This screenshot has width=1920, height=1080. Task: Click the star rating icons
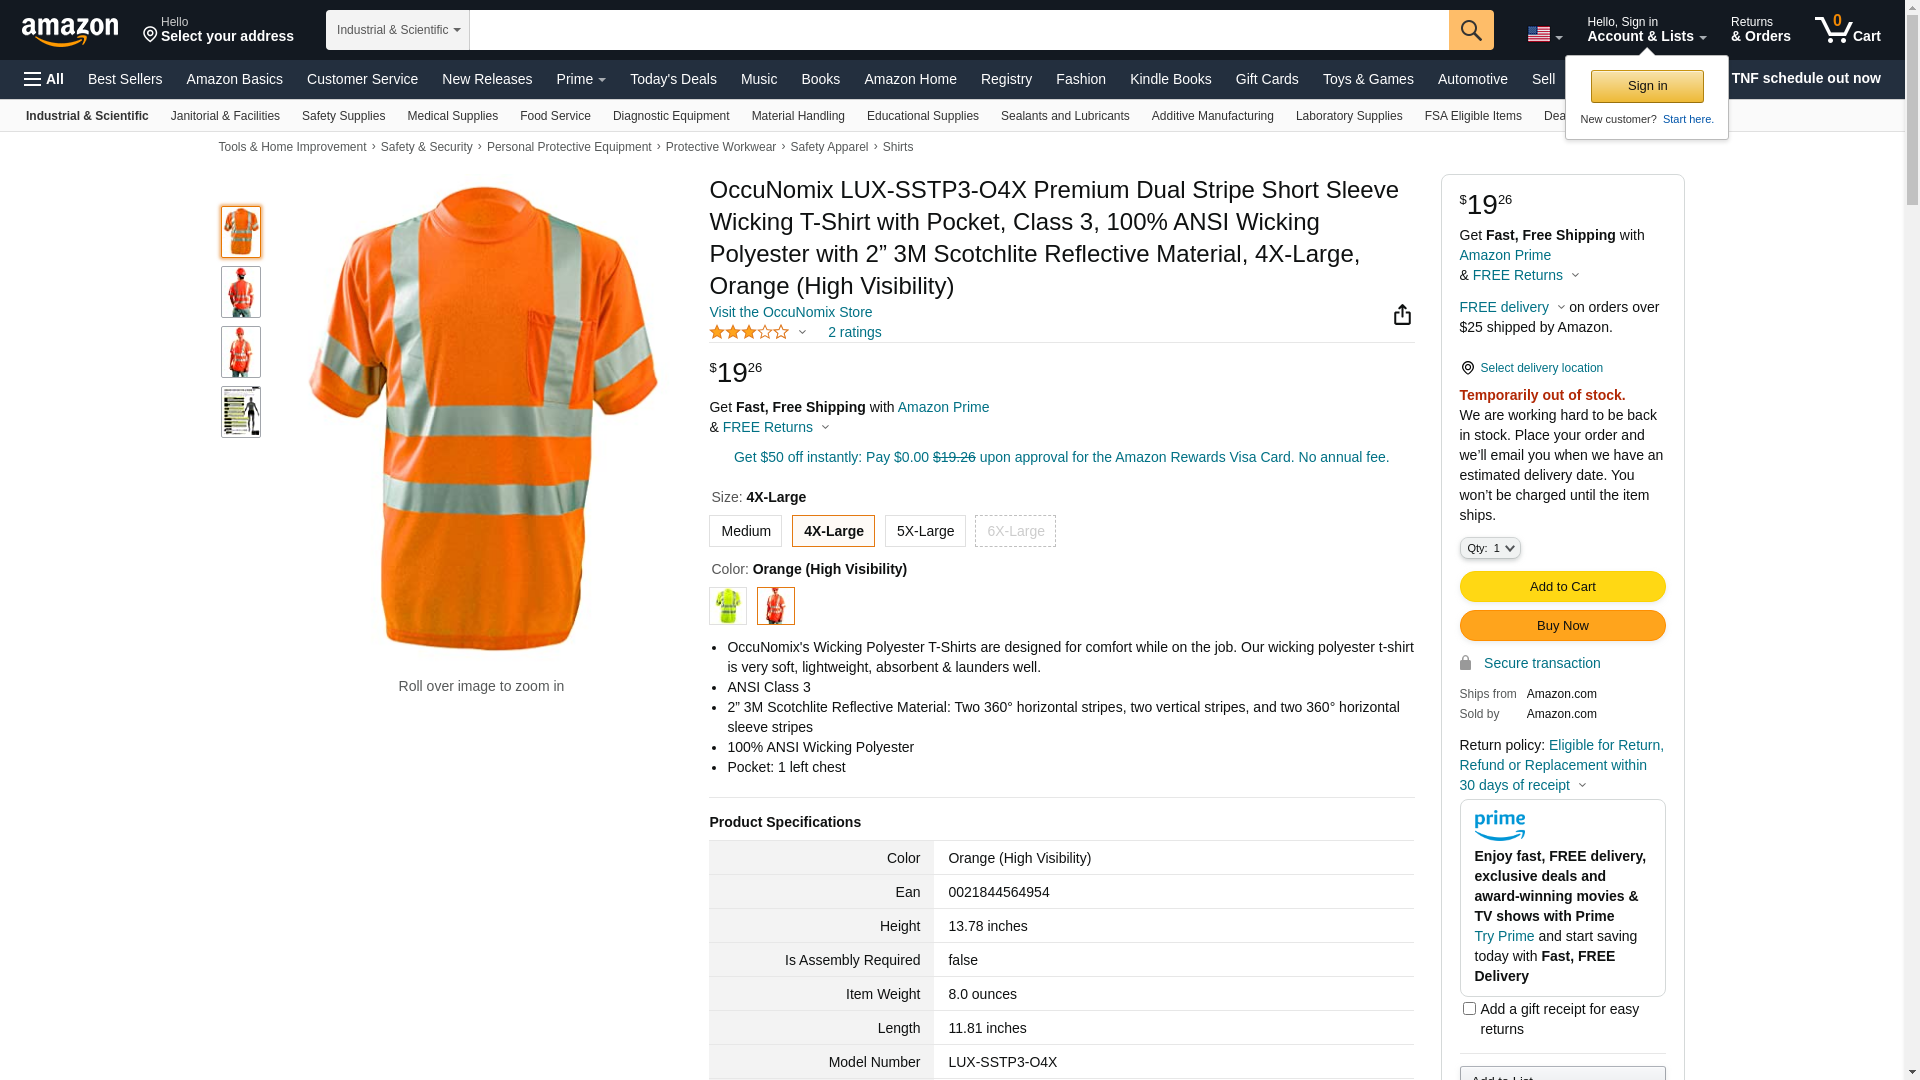pyautogui.click(x=749, y=332)
